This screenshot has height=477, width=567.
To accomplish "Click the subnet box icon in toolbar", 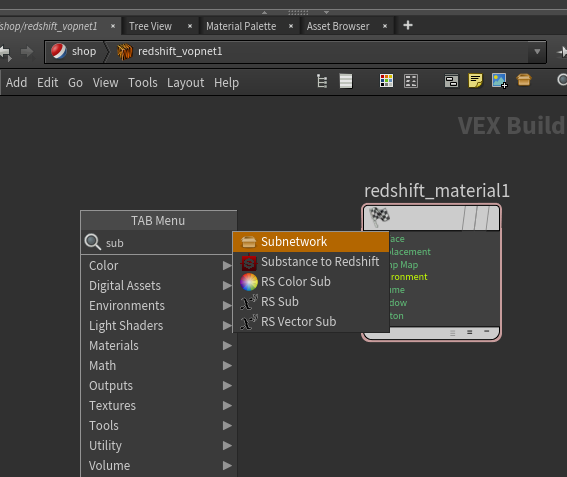I will pos(524,80).
